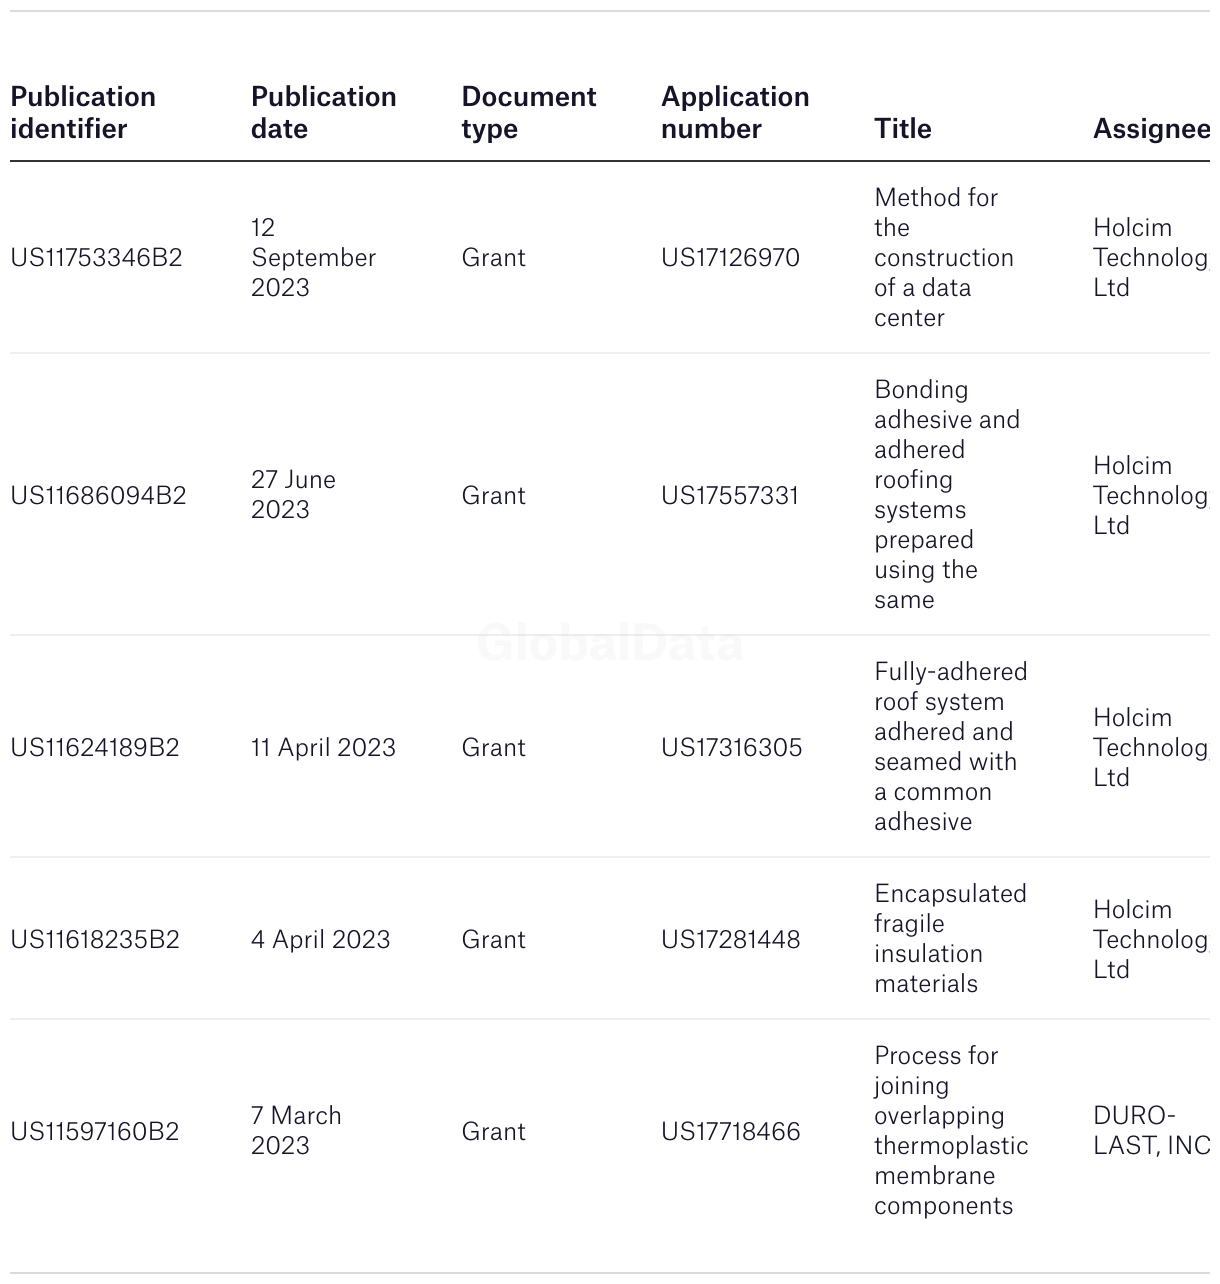Click the Application number column header

pos(735,113)
